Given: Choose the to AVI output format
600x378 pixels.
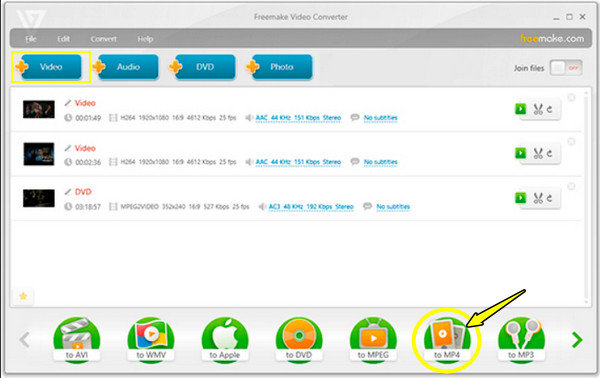Looking at the screenshot, I should (x=77, y=339).
